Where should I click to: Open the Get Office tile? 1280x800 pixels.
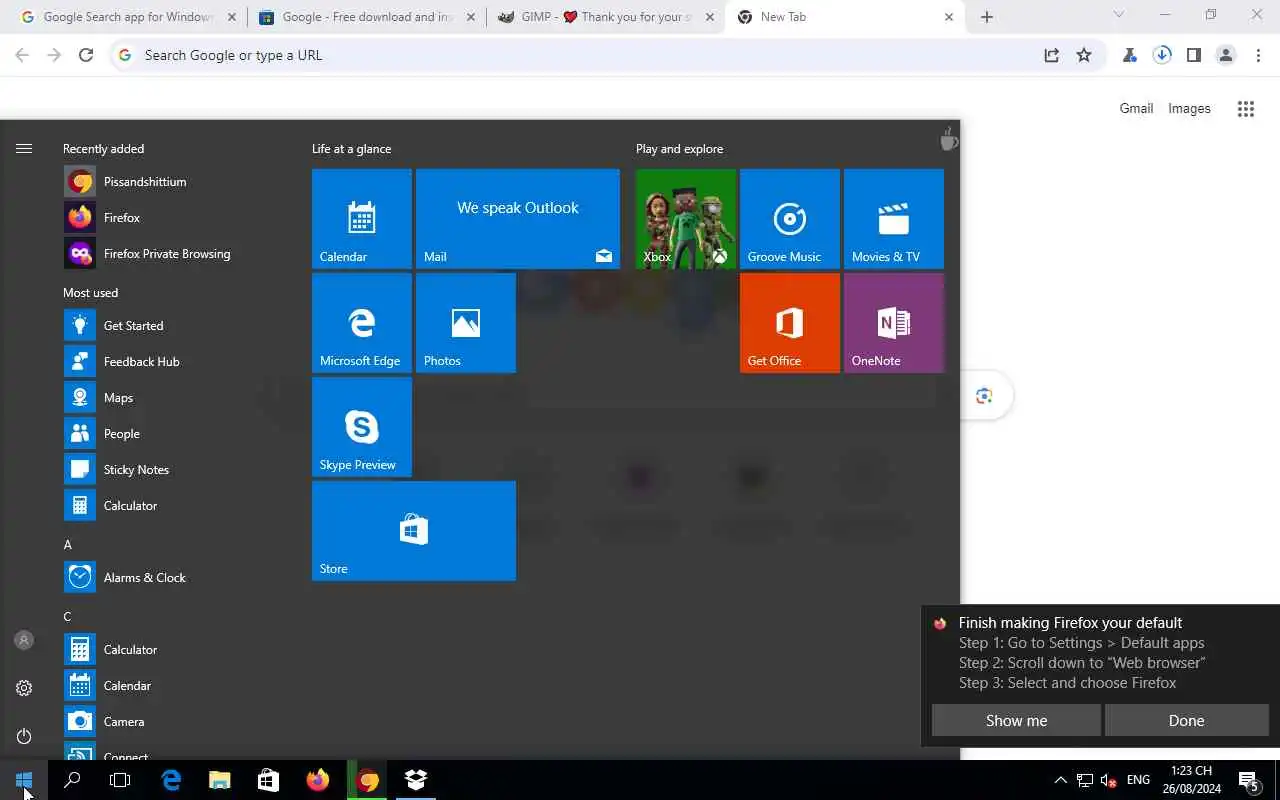point(790,323)
